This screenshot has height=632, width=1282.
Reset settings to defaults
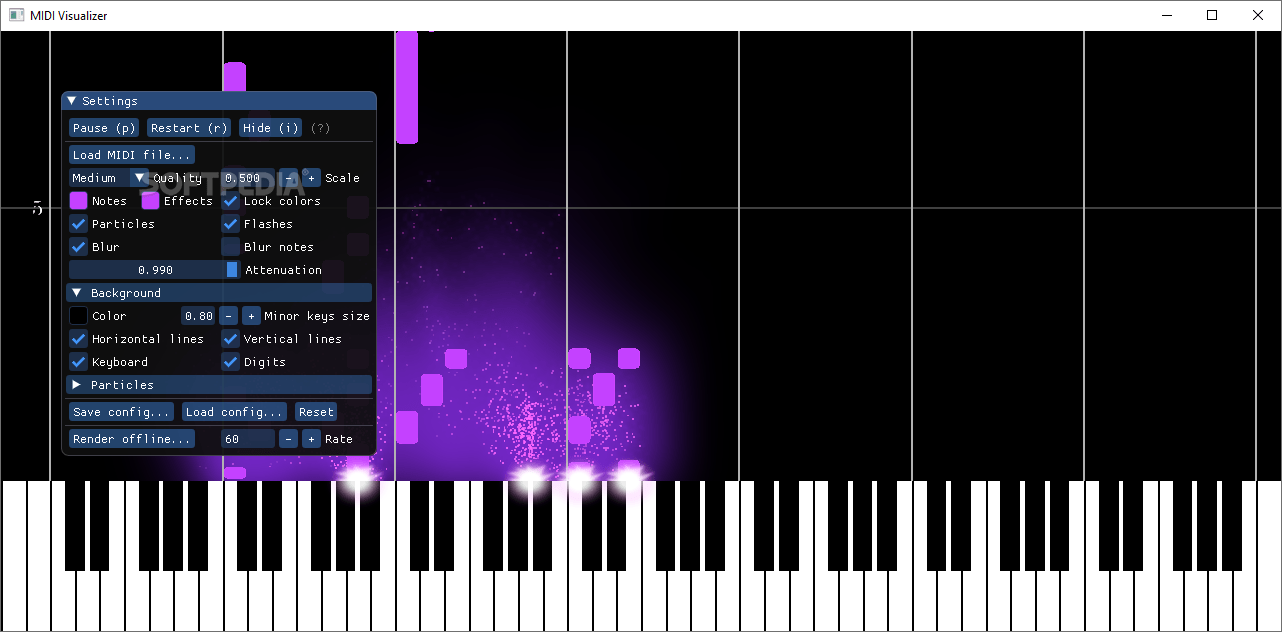pyautogui.click(x=316, y=411)
